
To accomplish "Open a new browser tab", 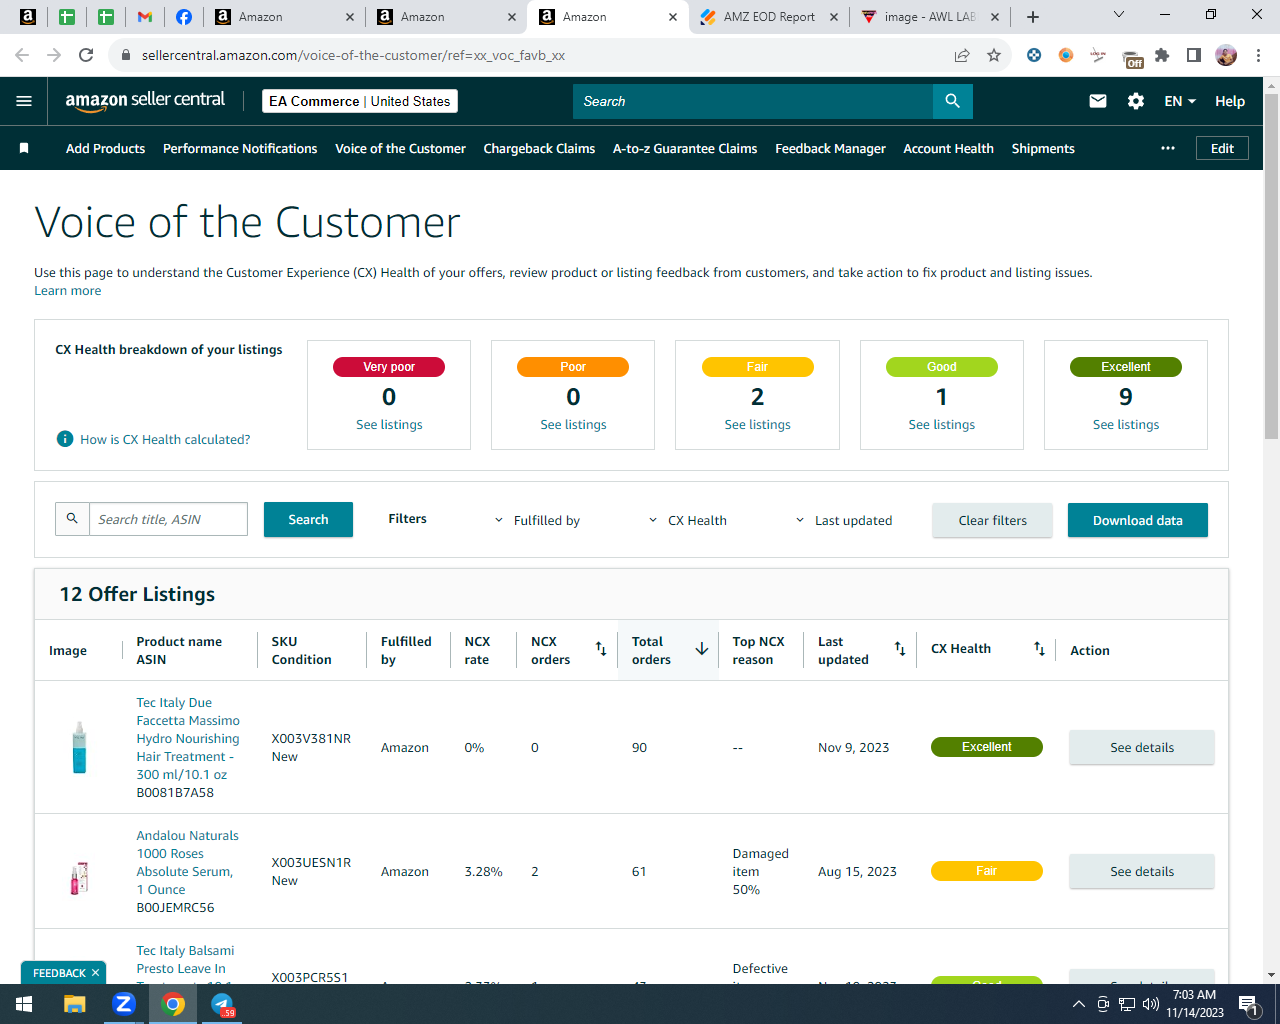I will pos(1033,17).
